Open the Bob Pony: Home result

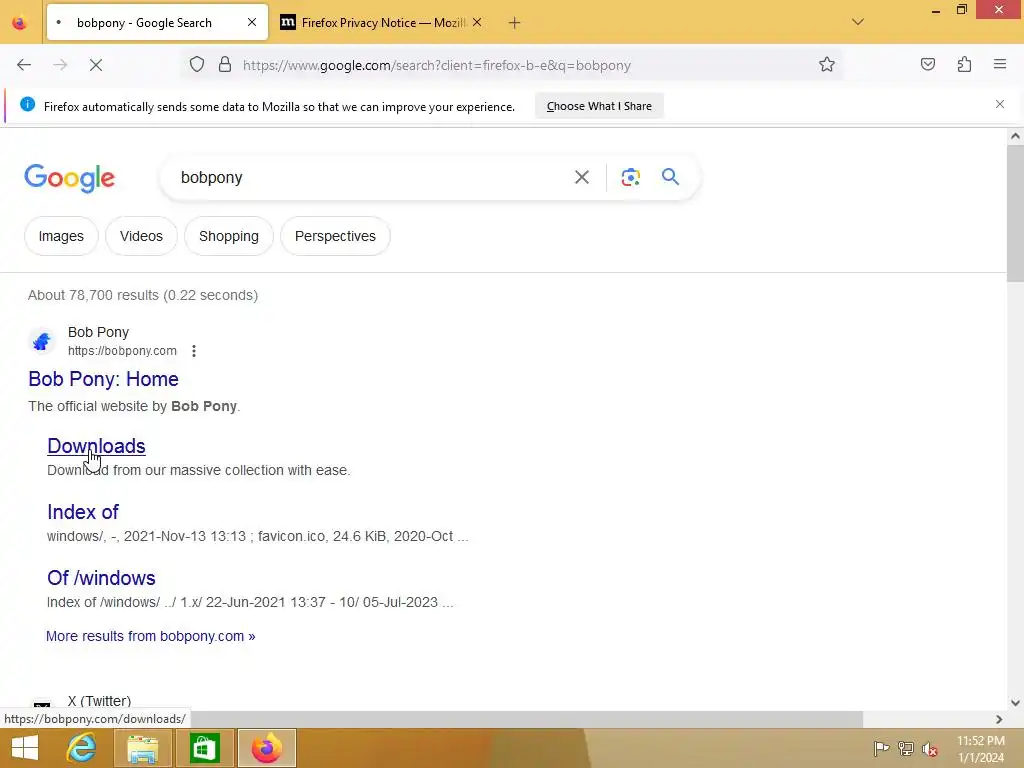(103, 379)
